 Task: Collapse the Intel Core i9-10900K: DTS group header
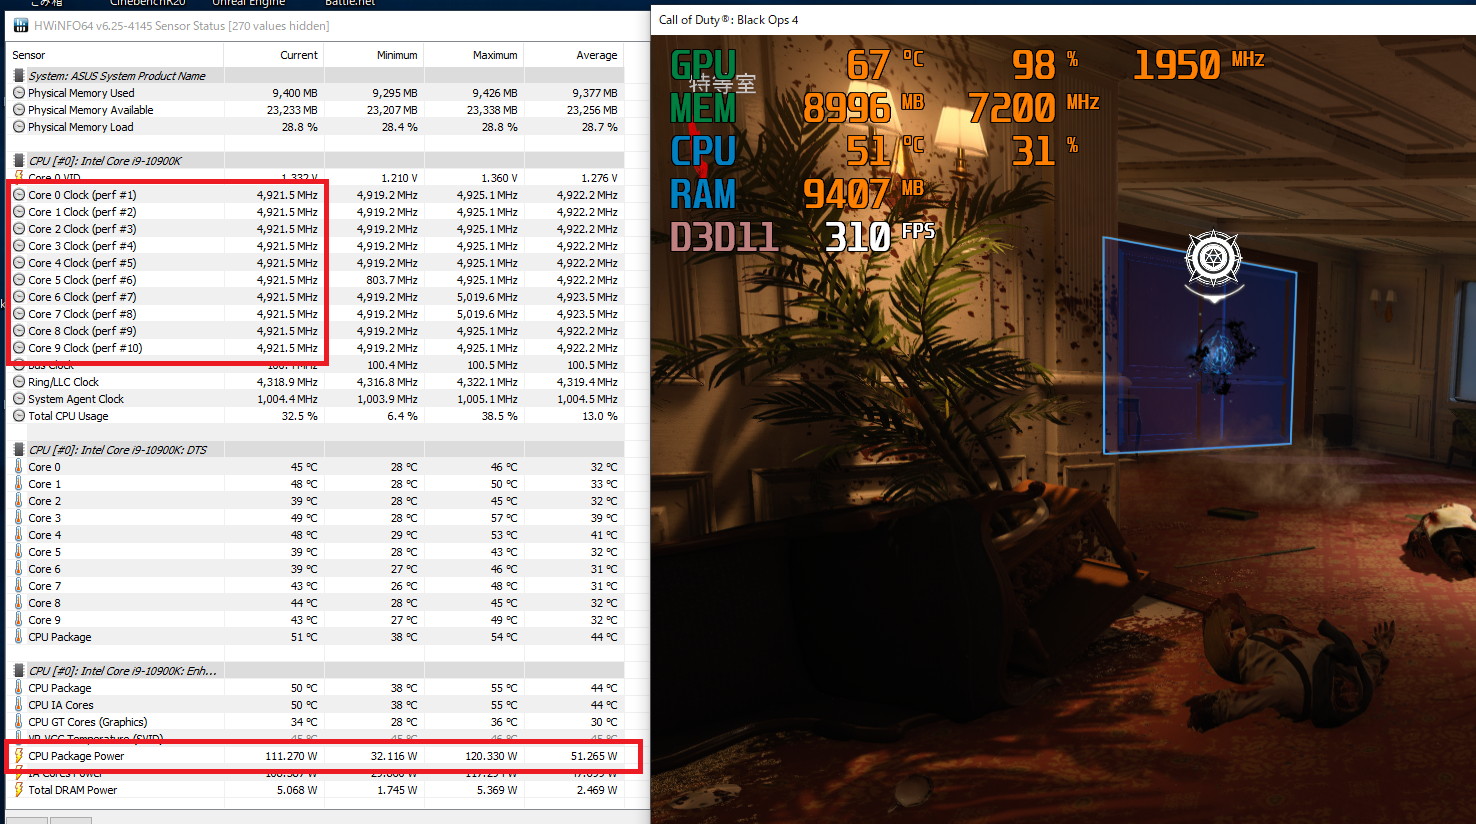click(x=19, y=450)
